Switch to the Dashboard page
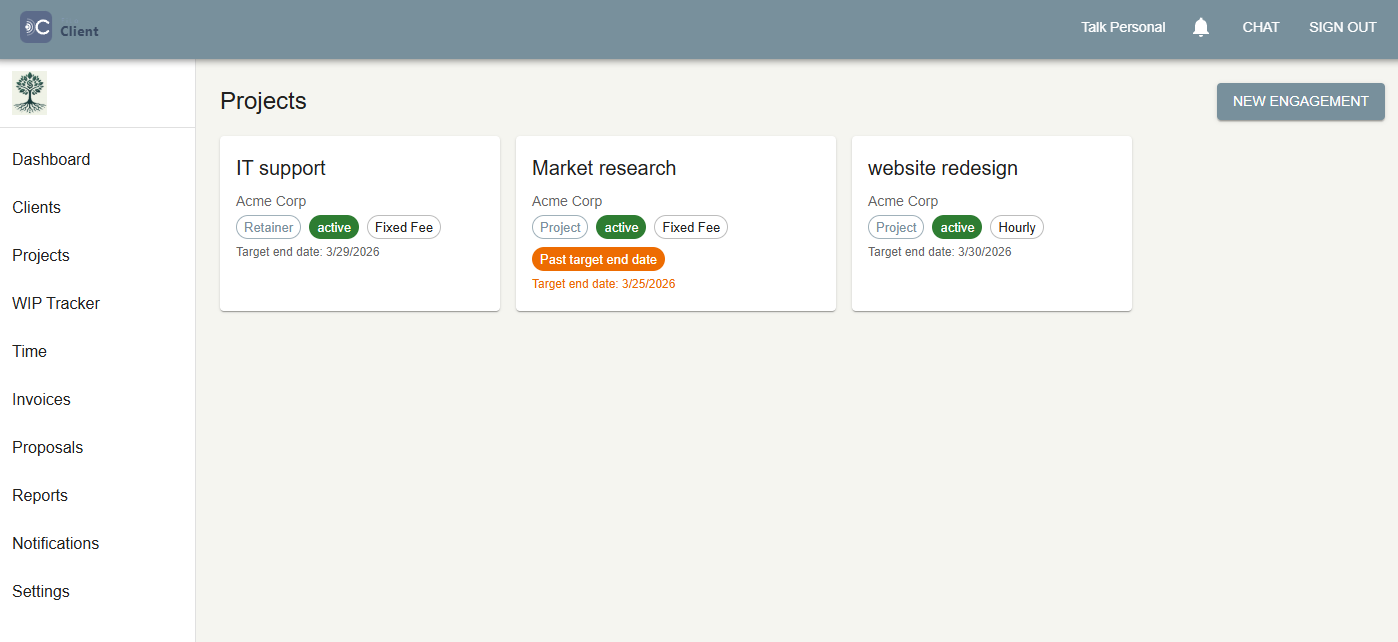 click(x=51, y=159)
